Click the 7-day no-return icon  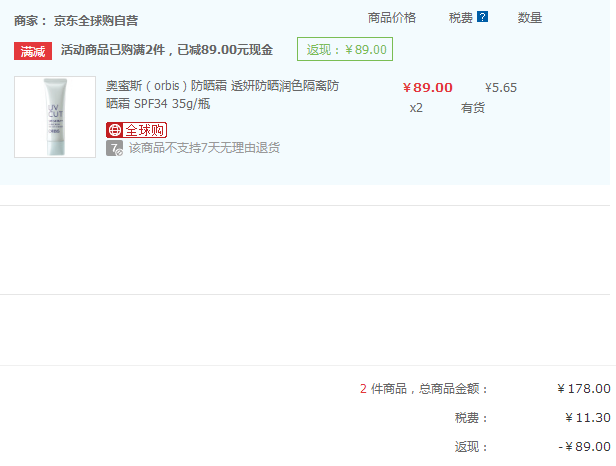[114, 148]
